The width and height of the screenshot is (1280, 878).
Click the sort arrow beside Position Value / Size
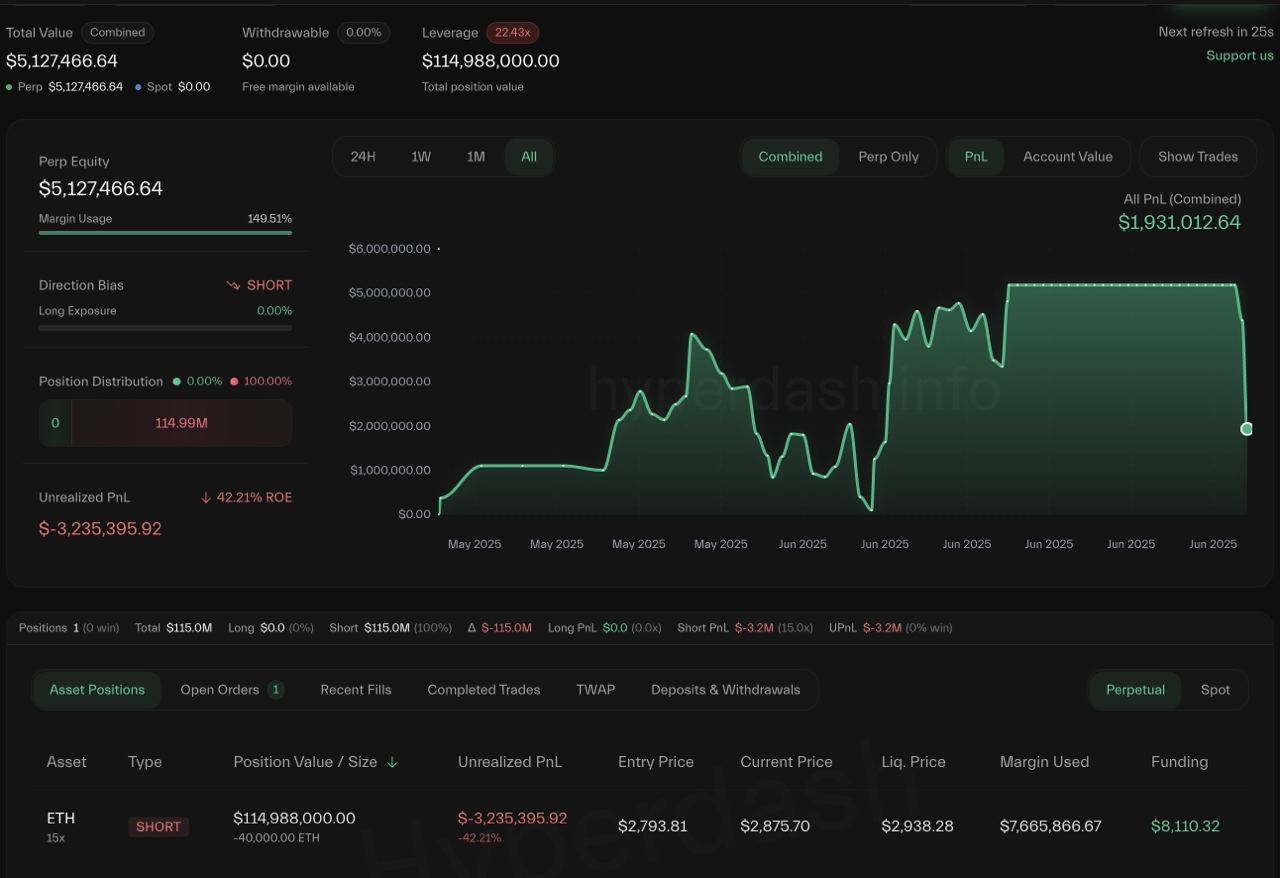(392, 762)
